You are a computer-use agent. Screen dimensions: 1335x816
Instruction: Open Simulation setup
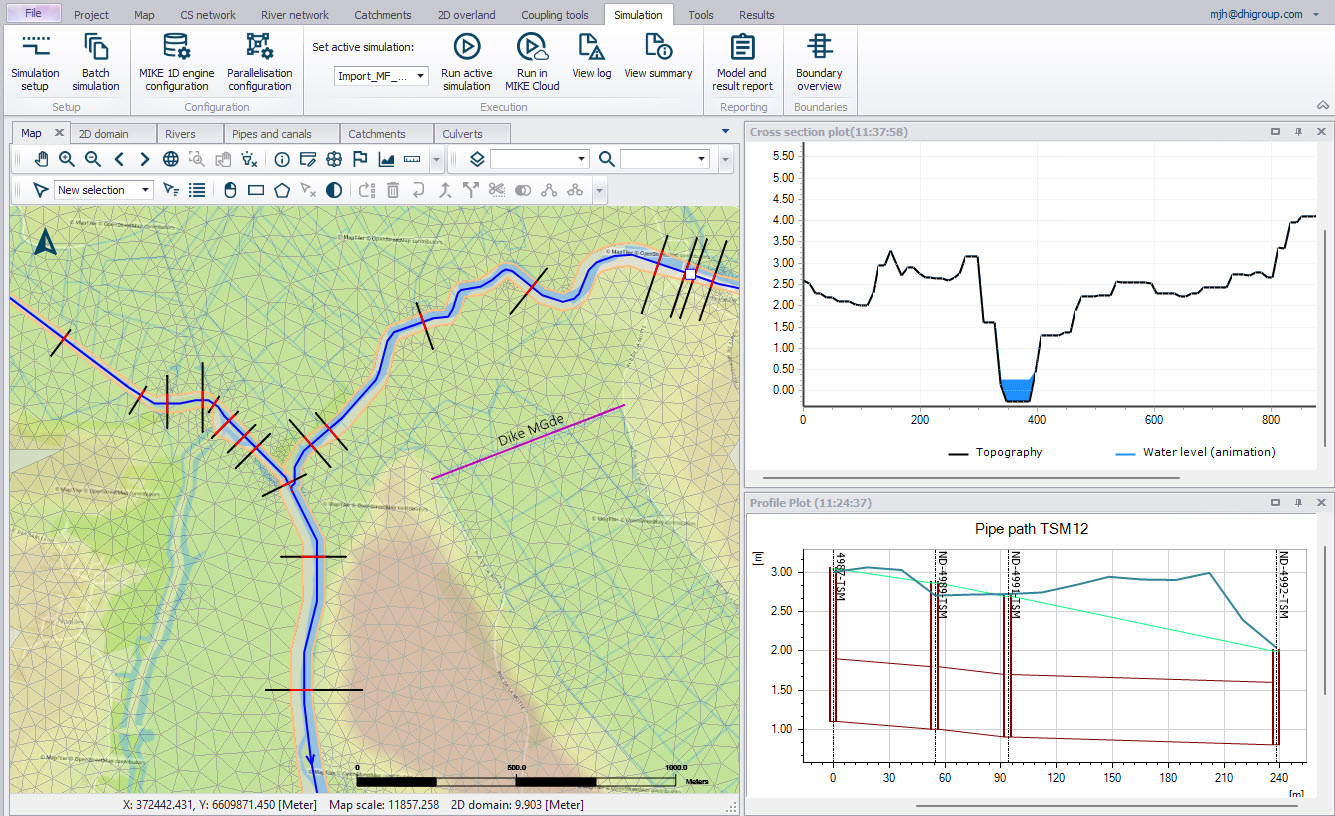pos(35,60)
